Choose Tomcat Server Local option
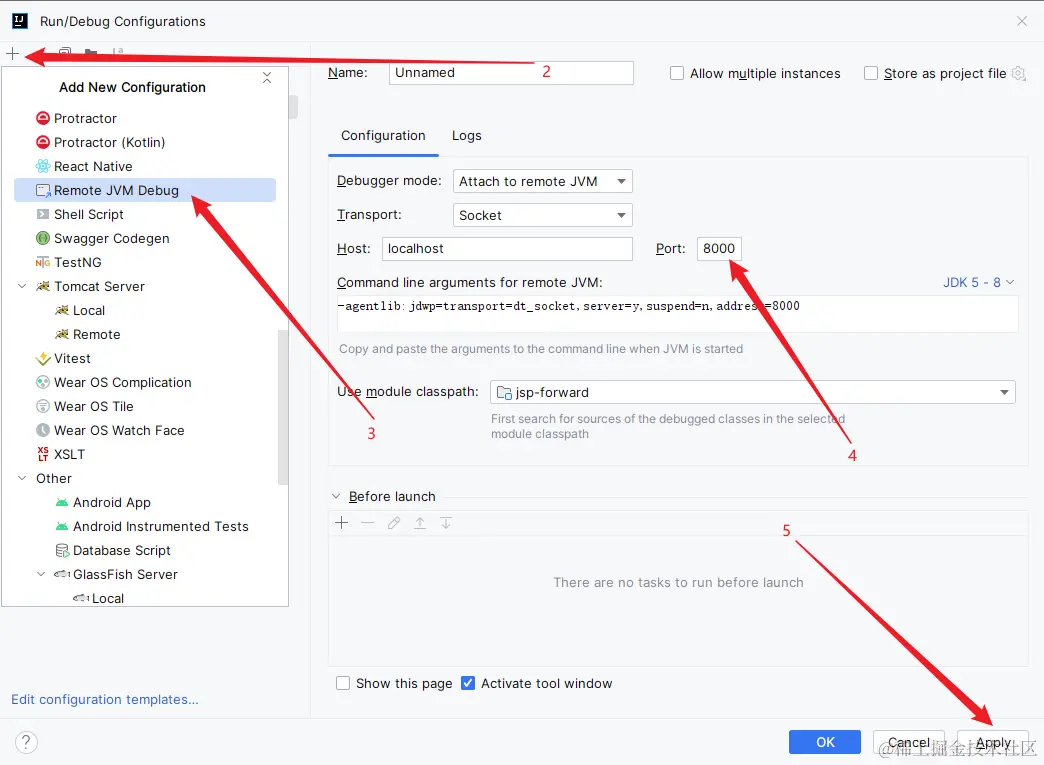Viewport: 1044px width, 765px height. pos(89,310)
